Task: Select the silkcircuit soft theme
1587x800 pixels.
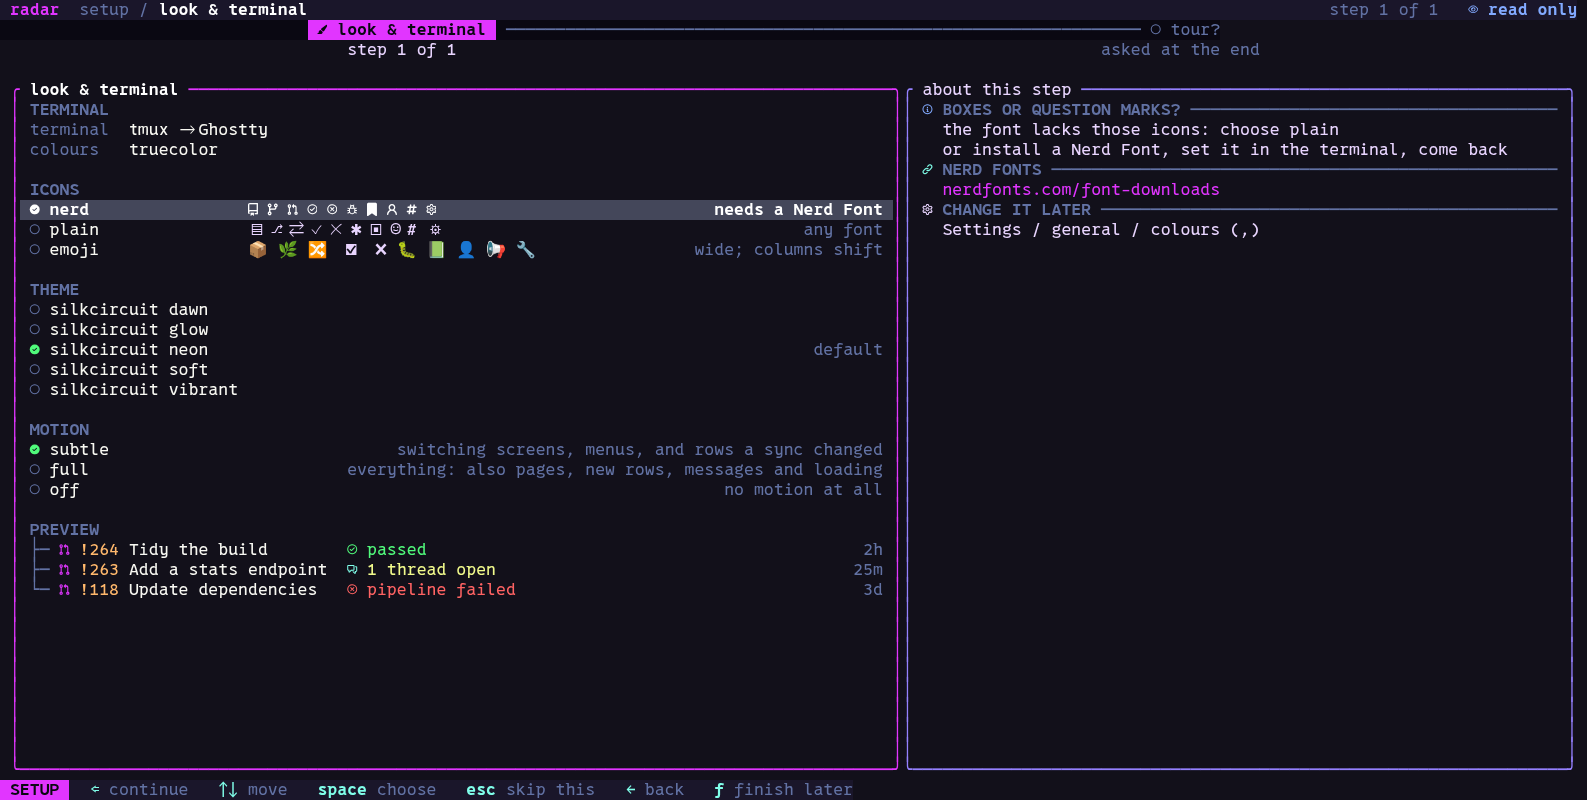Action: [x=456, y=370]
